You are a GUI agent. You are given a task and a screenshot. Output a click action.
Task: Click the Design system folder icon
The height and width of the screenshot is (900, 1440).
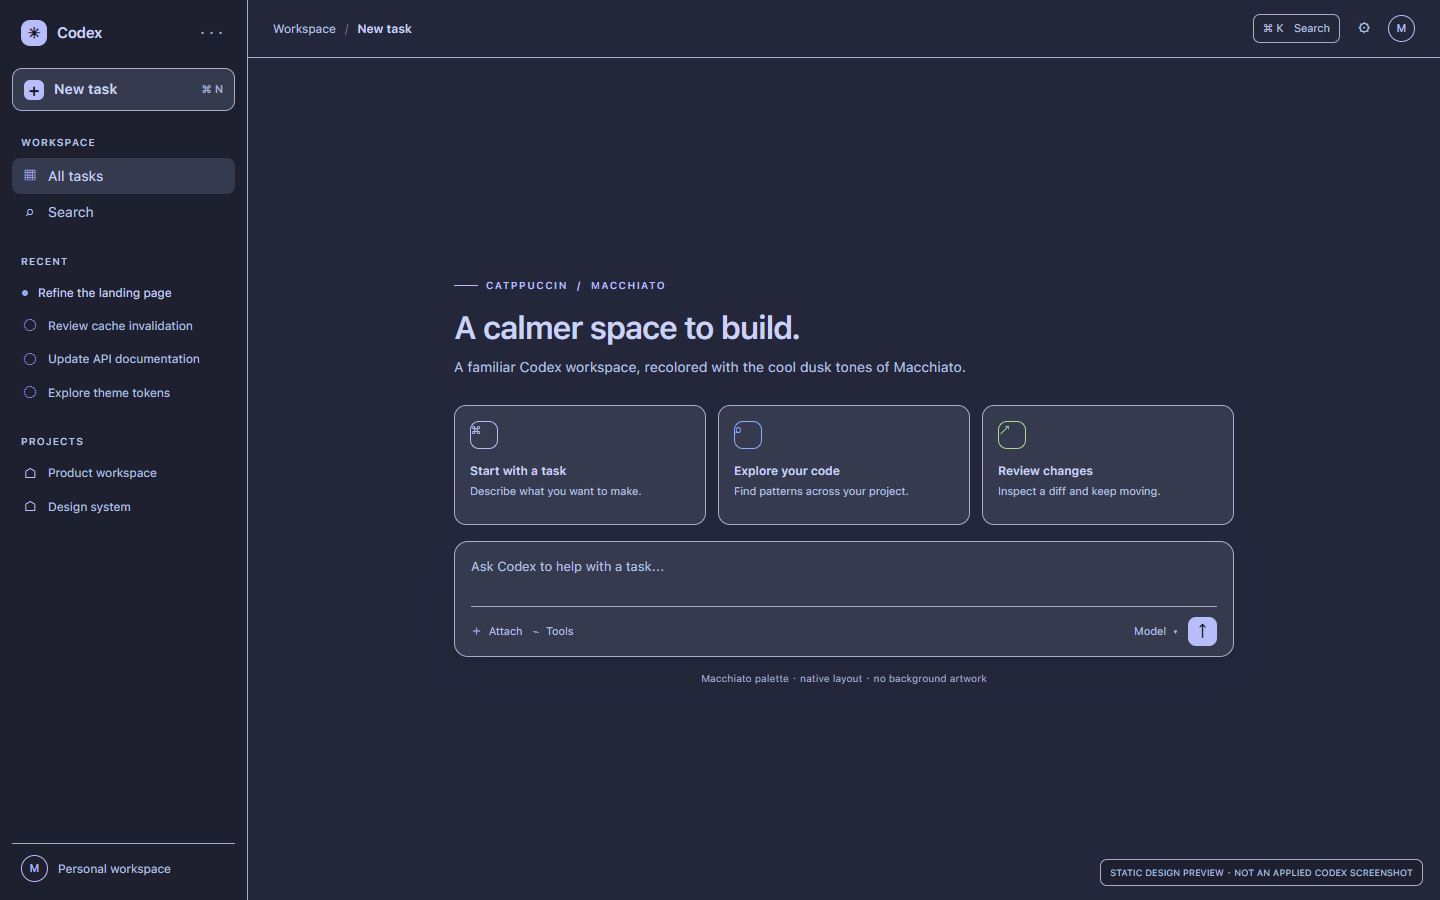point(30,507)
